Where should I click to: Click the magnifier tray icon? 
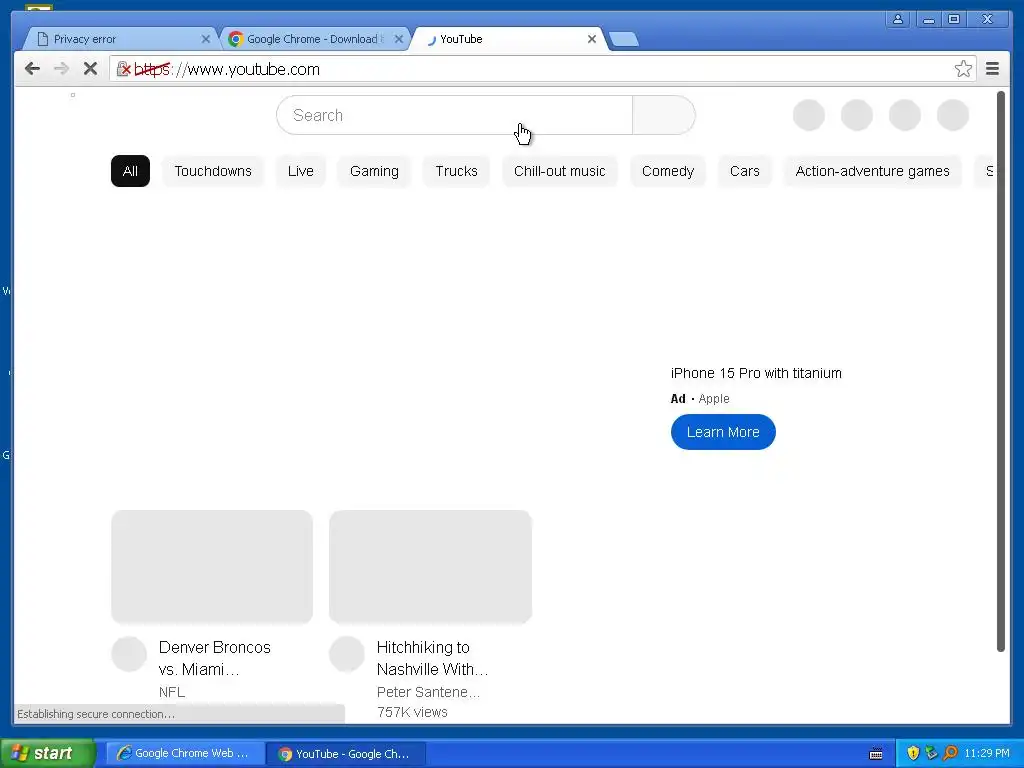(x=950, y=753)
